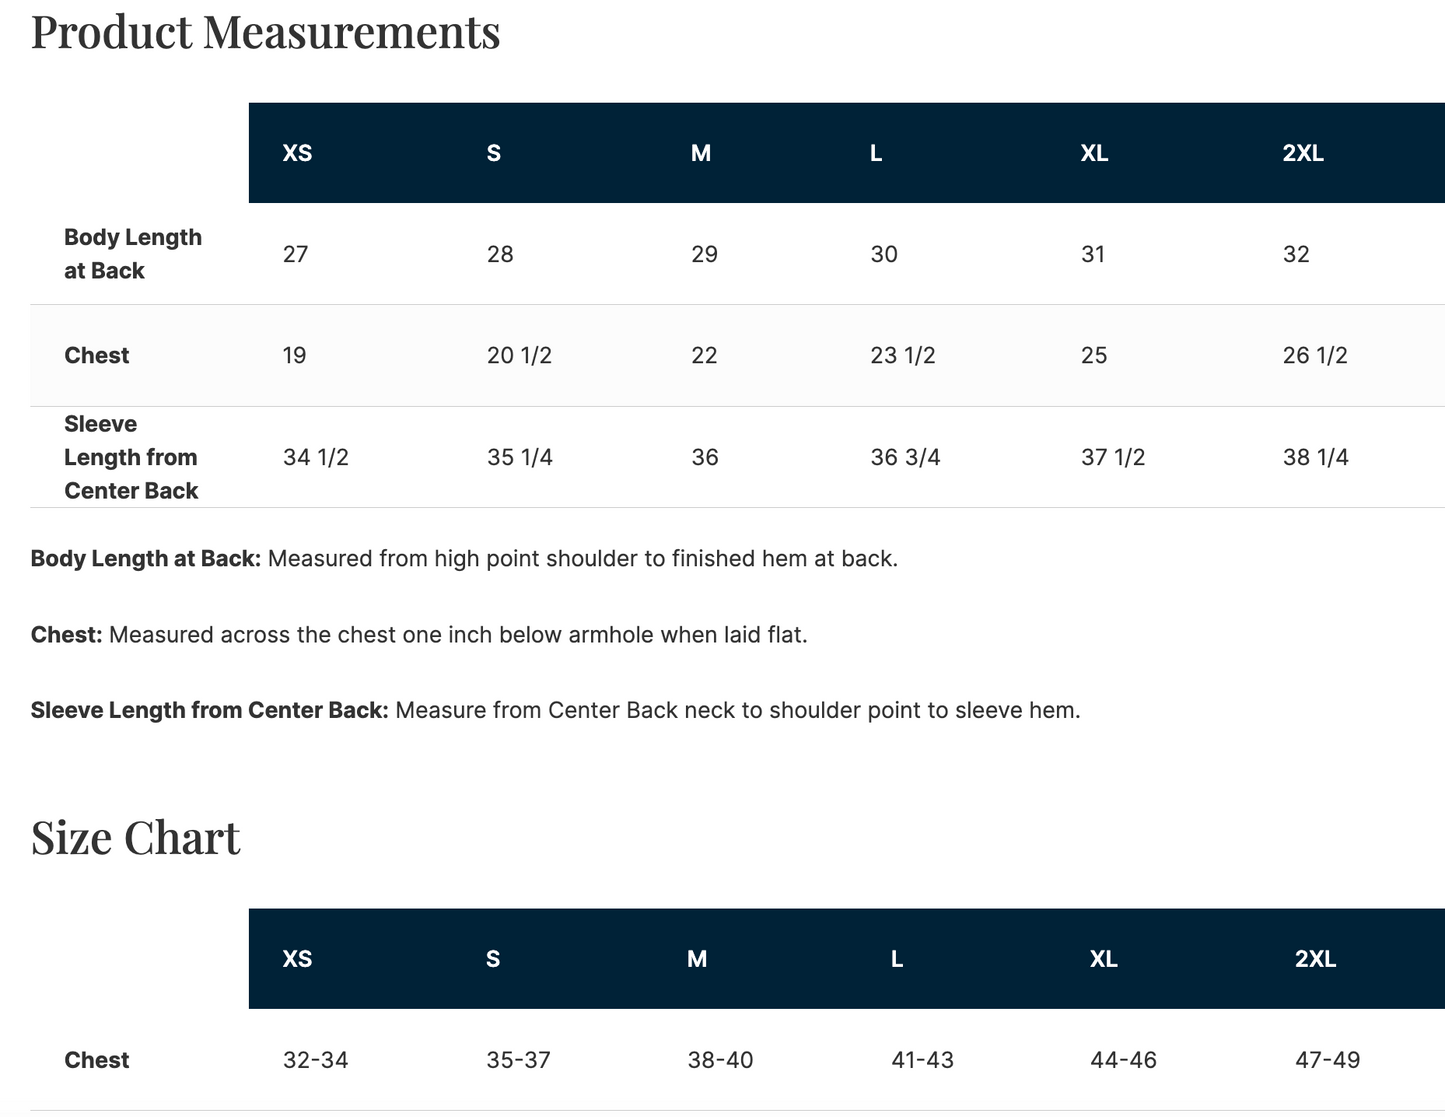The height and width of the screenshot is (1117, 1445).
Task: Click the bold 'Sleeve Length from Center Back:' definition
Action: (210, 711)
